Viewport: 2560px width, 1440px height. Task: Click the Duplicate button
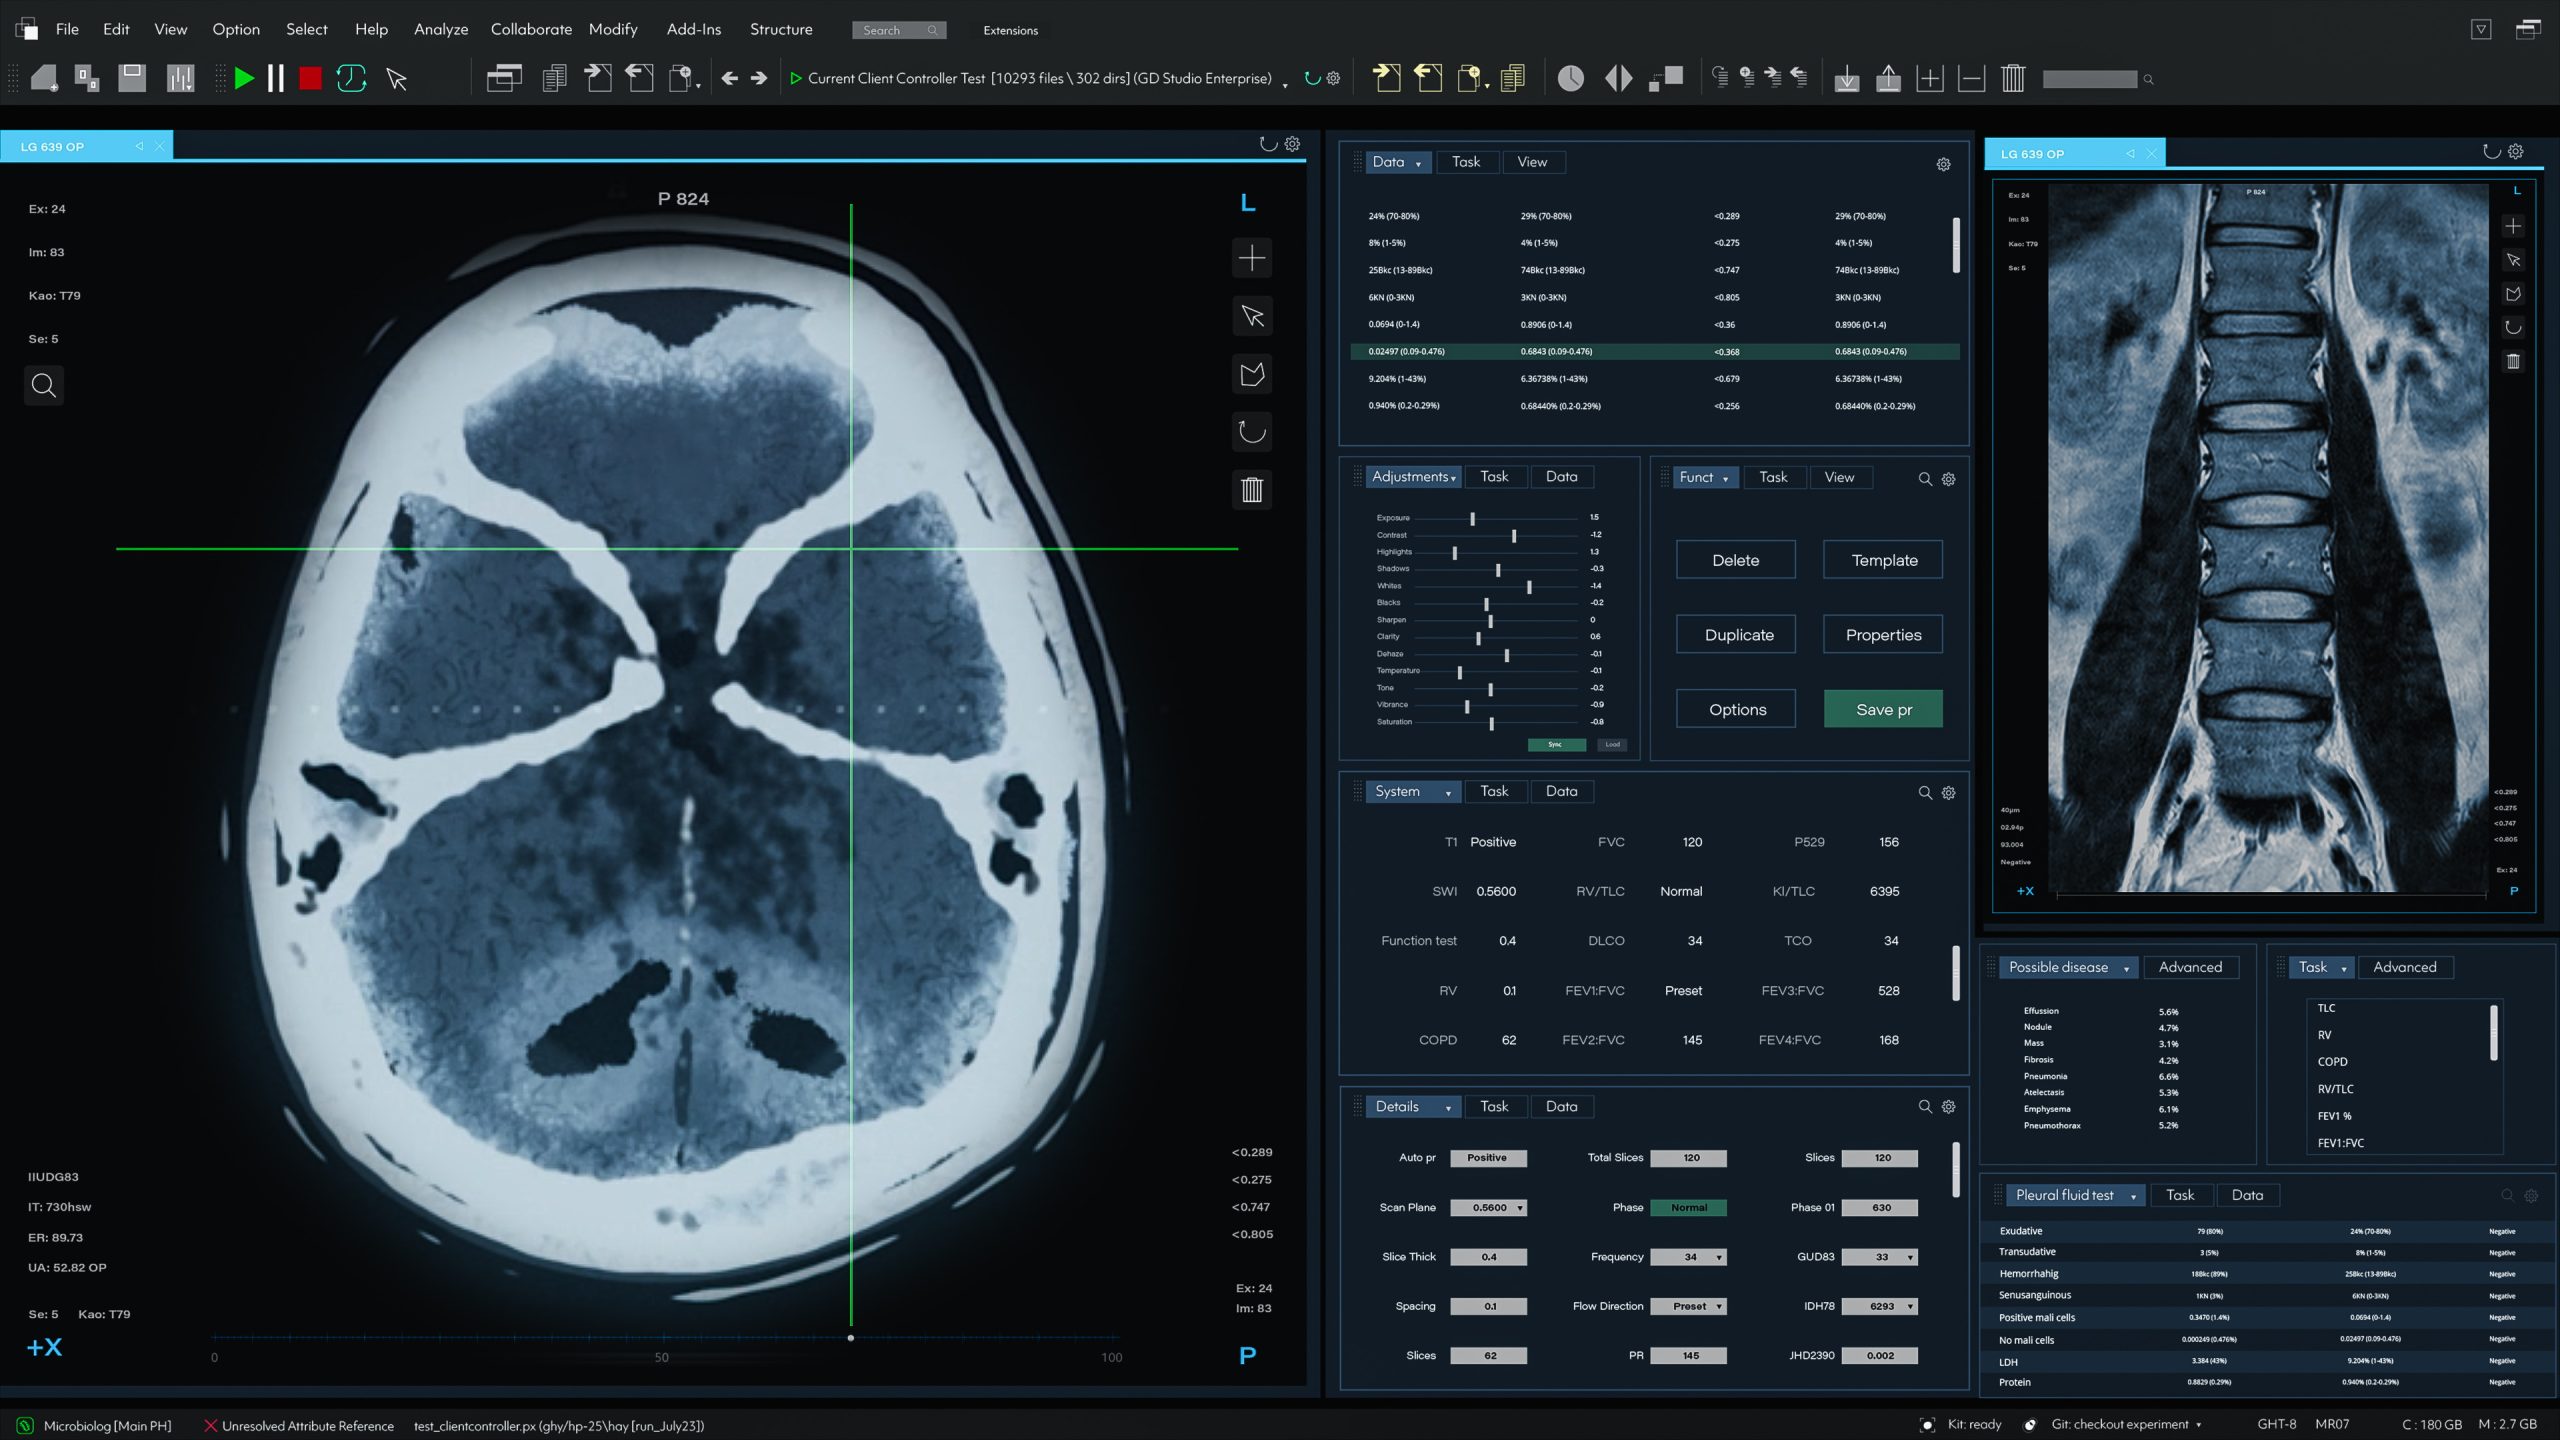(x=1736, y=635)
